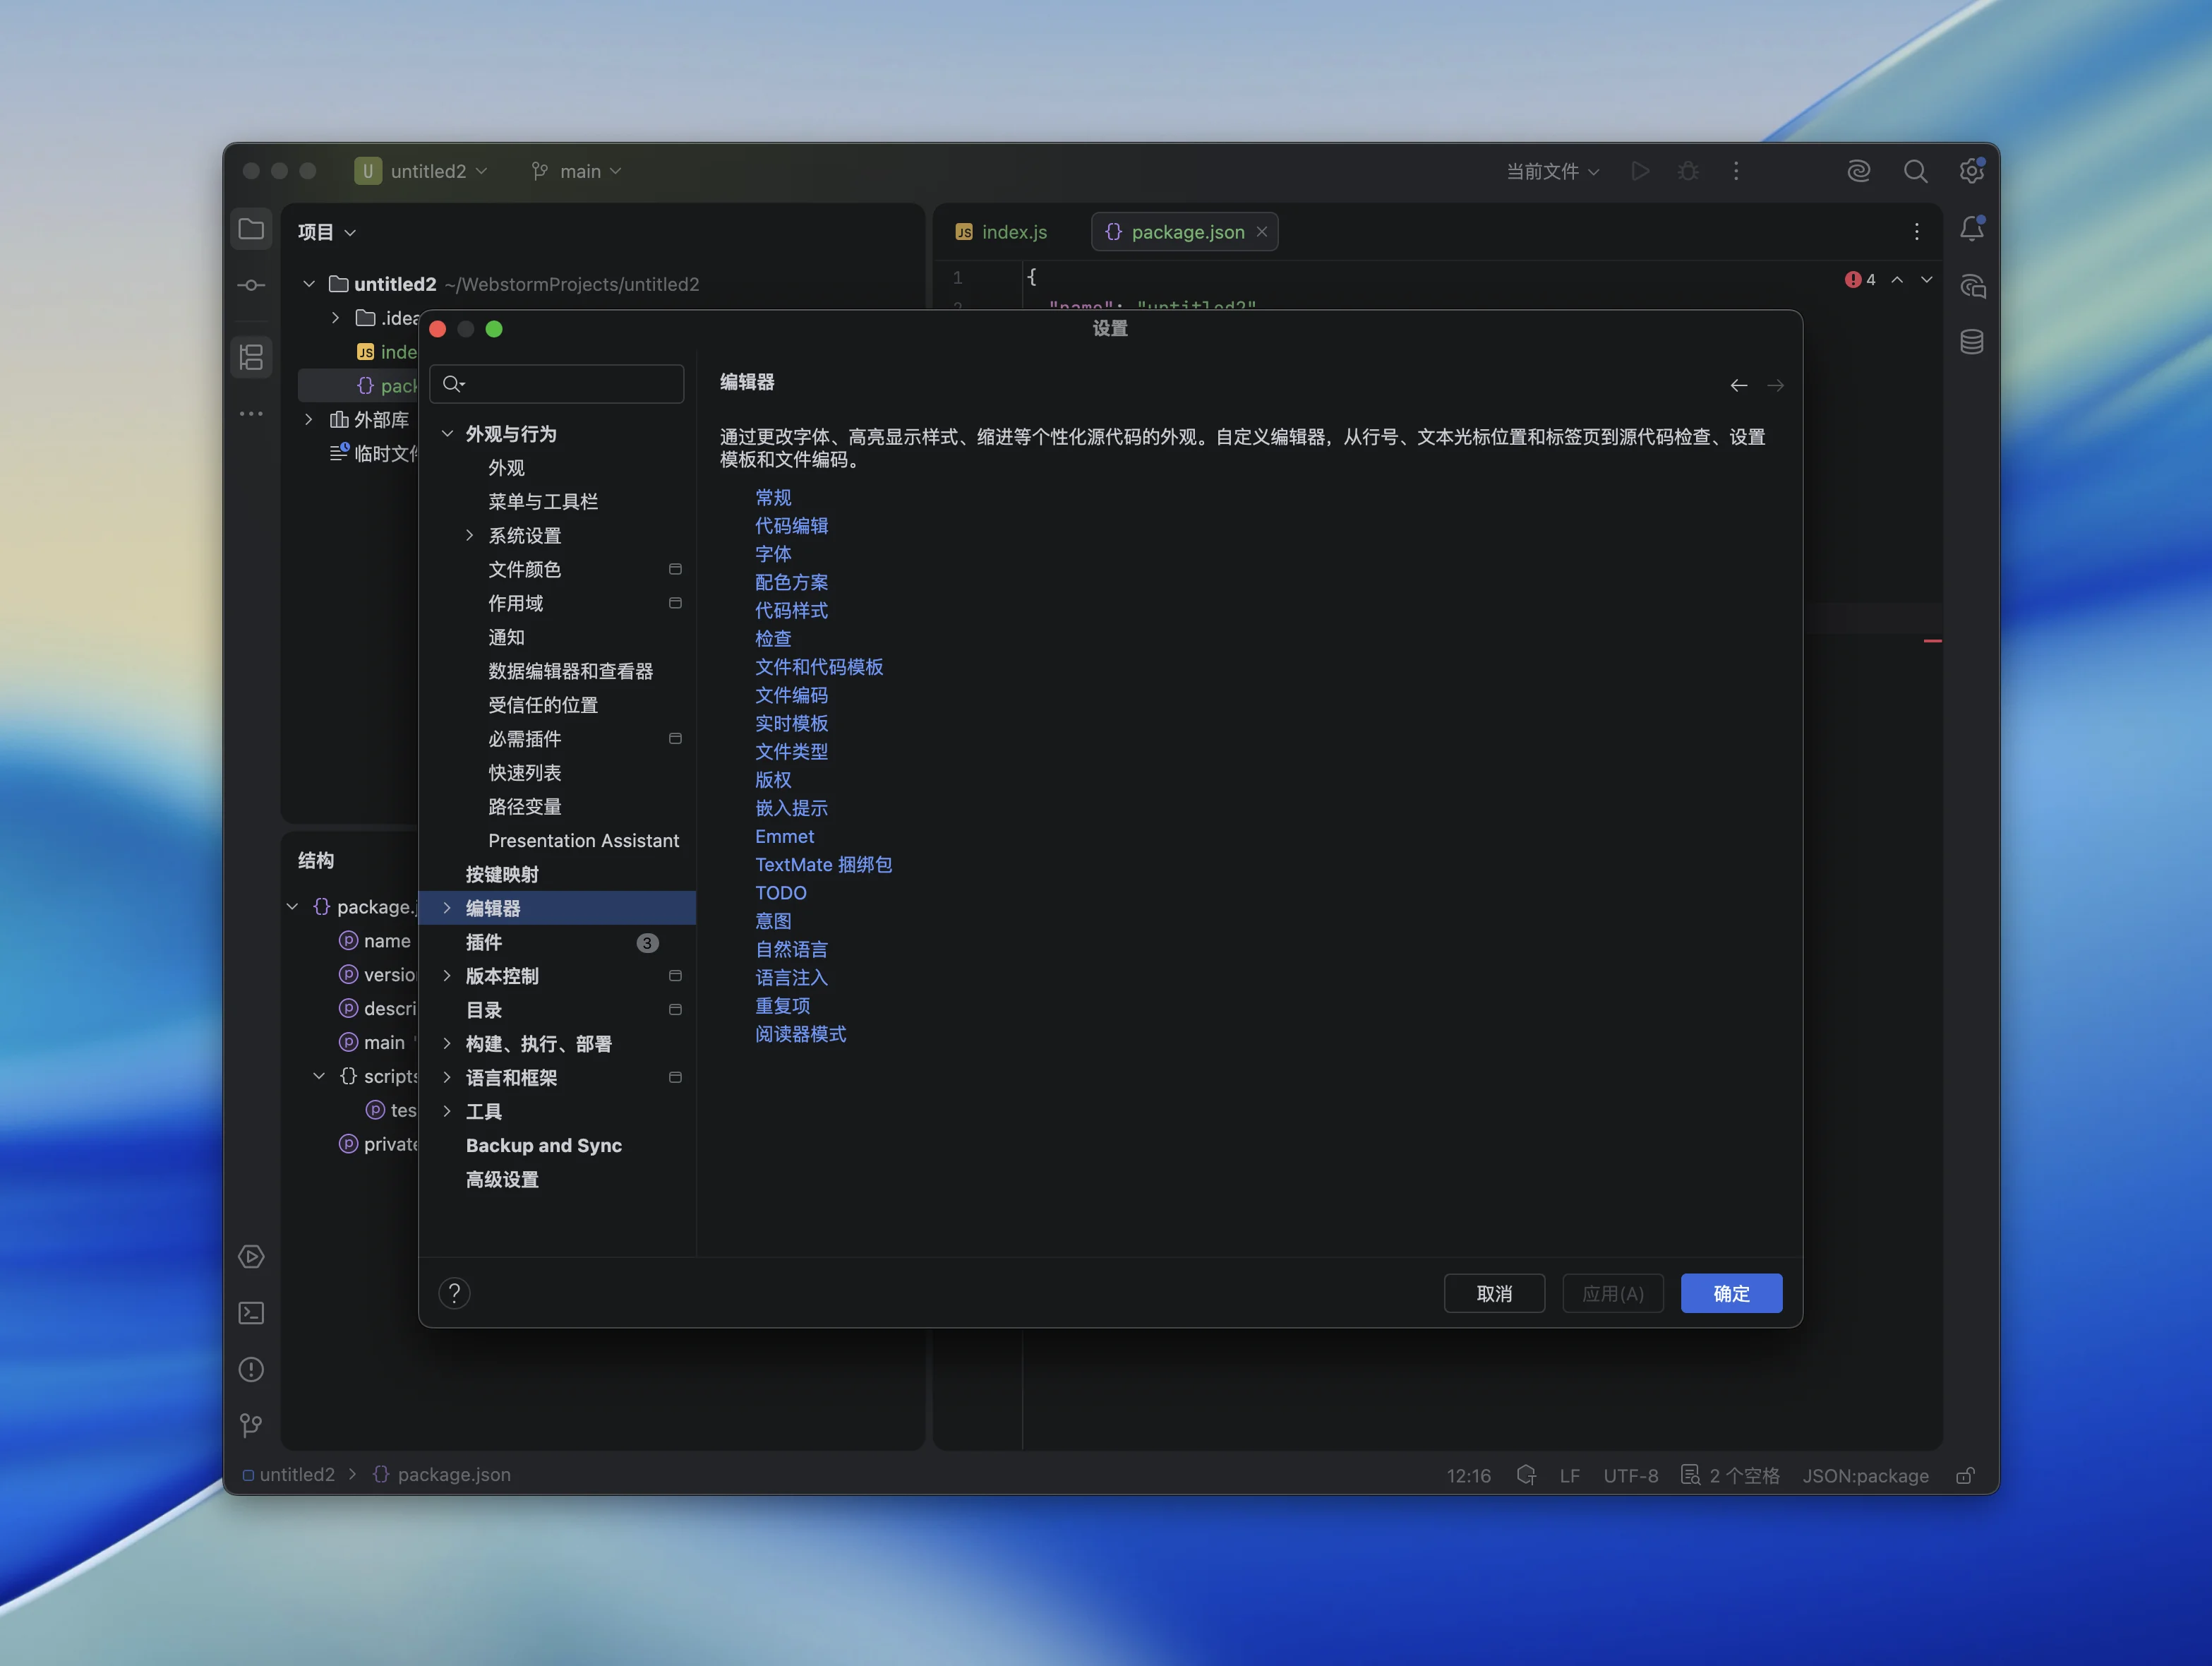Open the Problems tool window icon
This screenshot has width=2212, height=1666.
click(x=251, y=1369)
